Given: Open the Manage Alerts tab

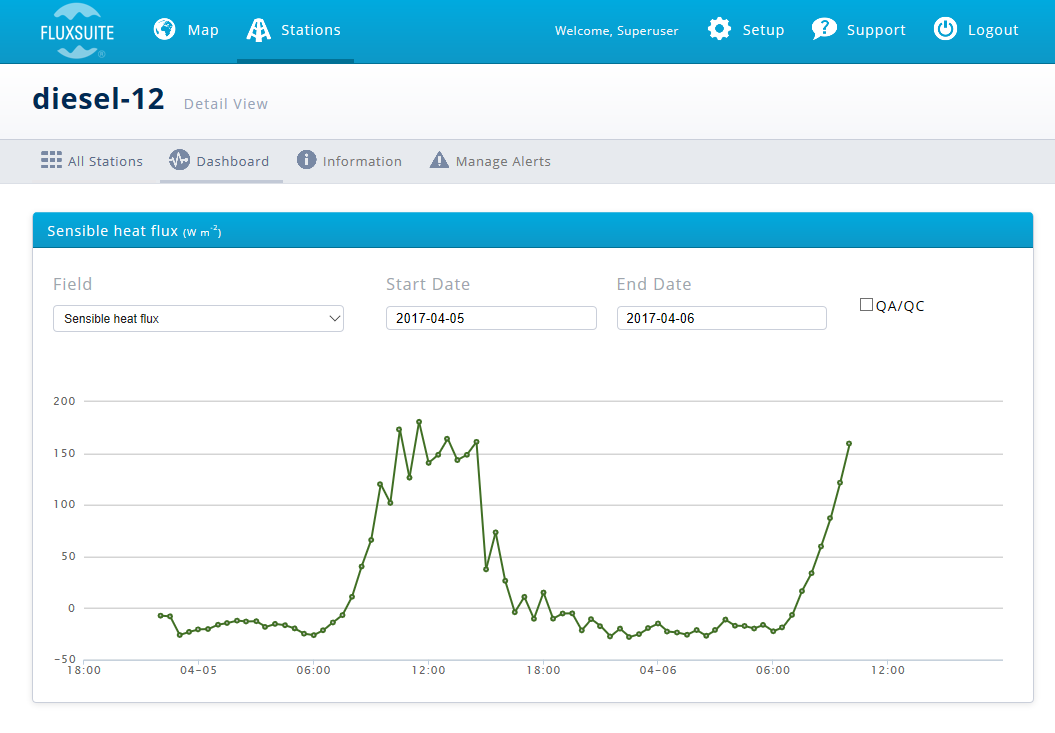Looking at the screenshot, I should click(x=502, y=161).
